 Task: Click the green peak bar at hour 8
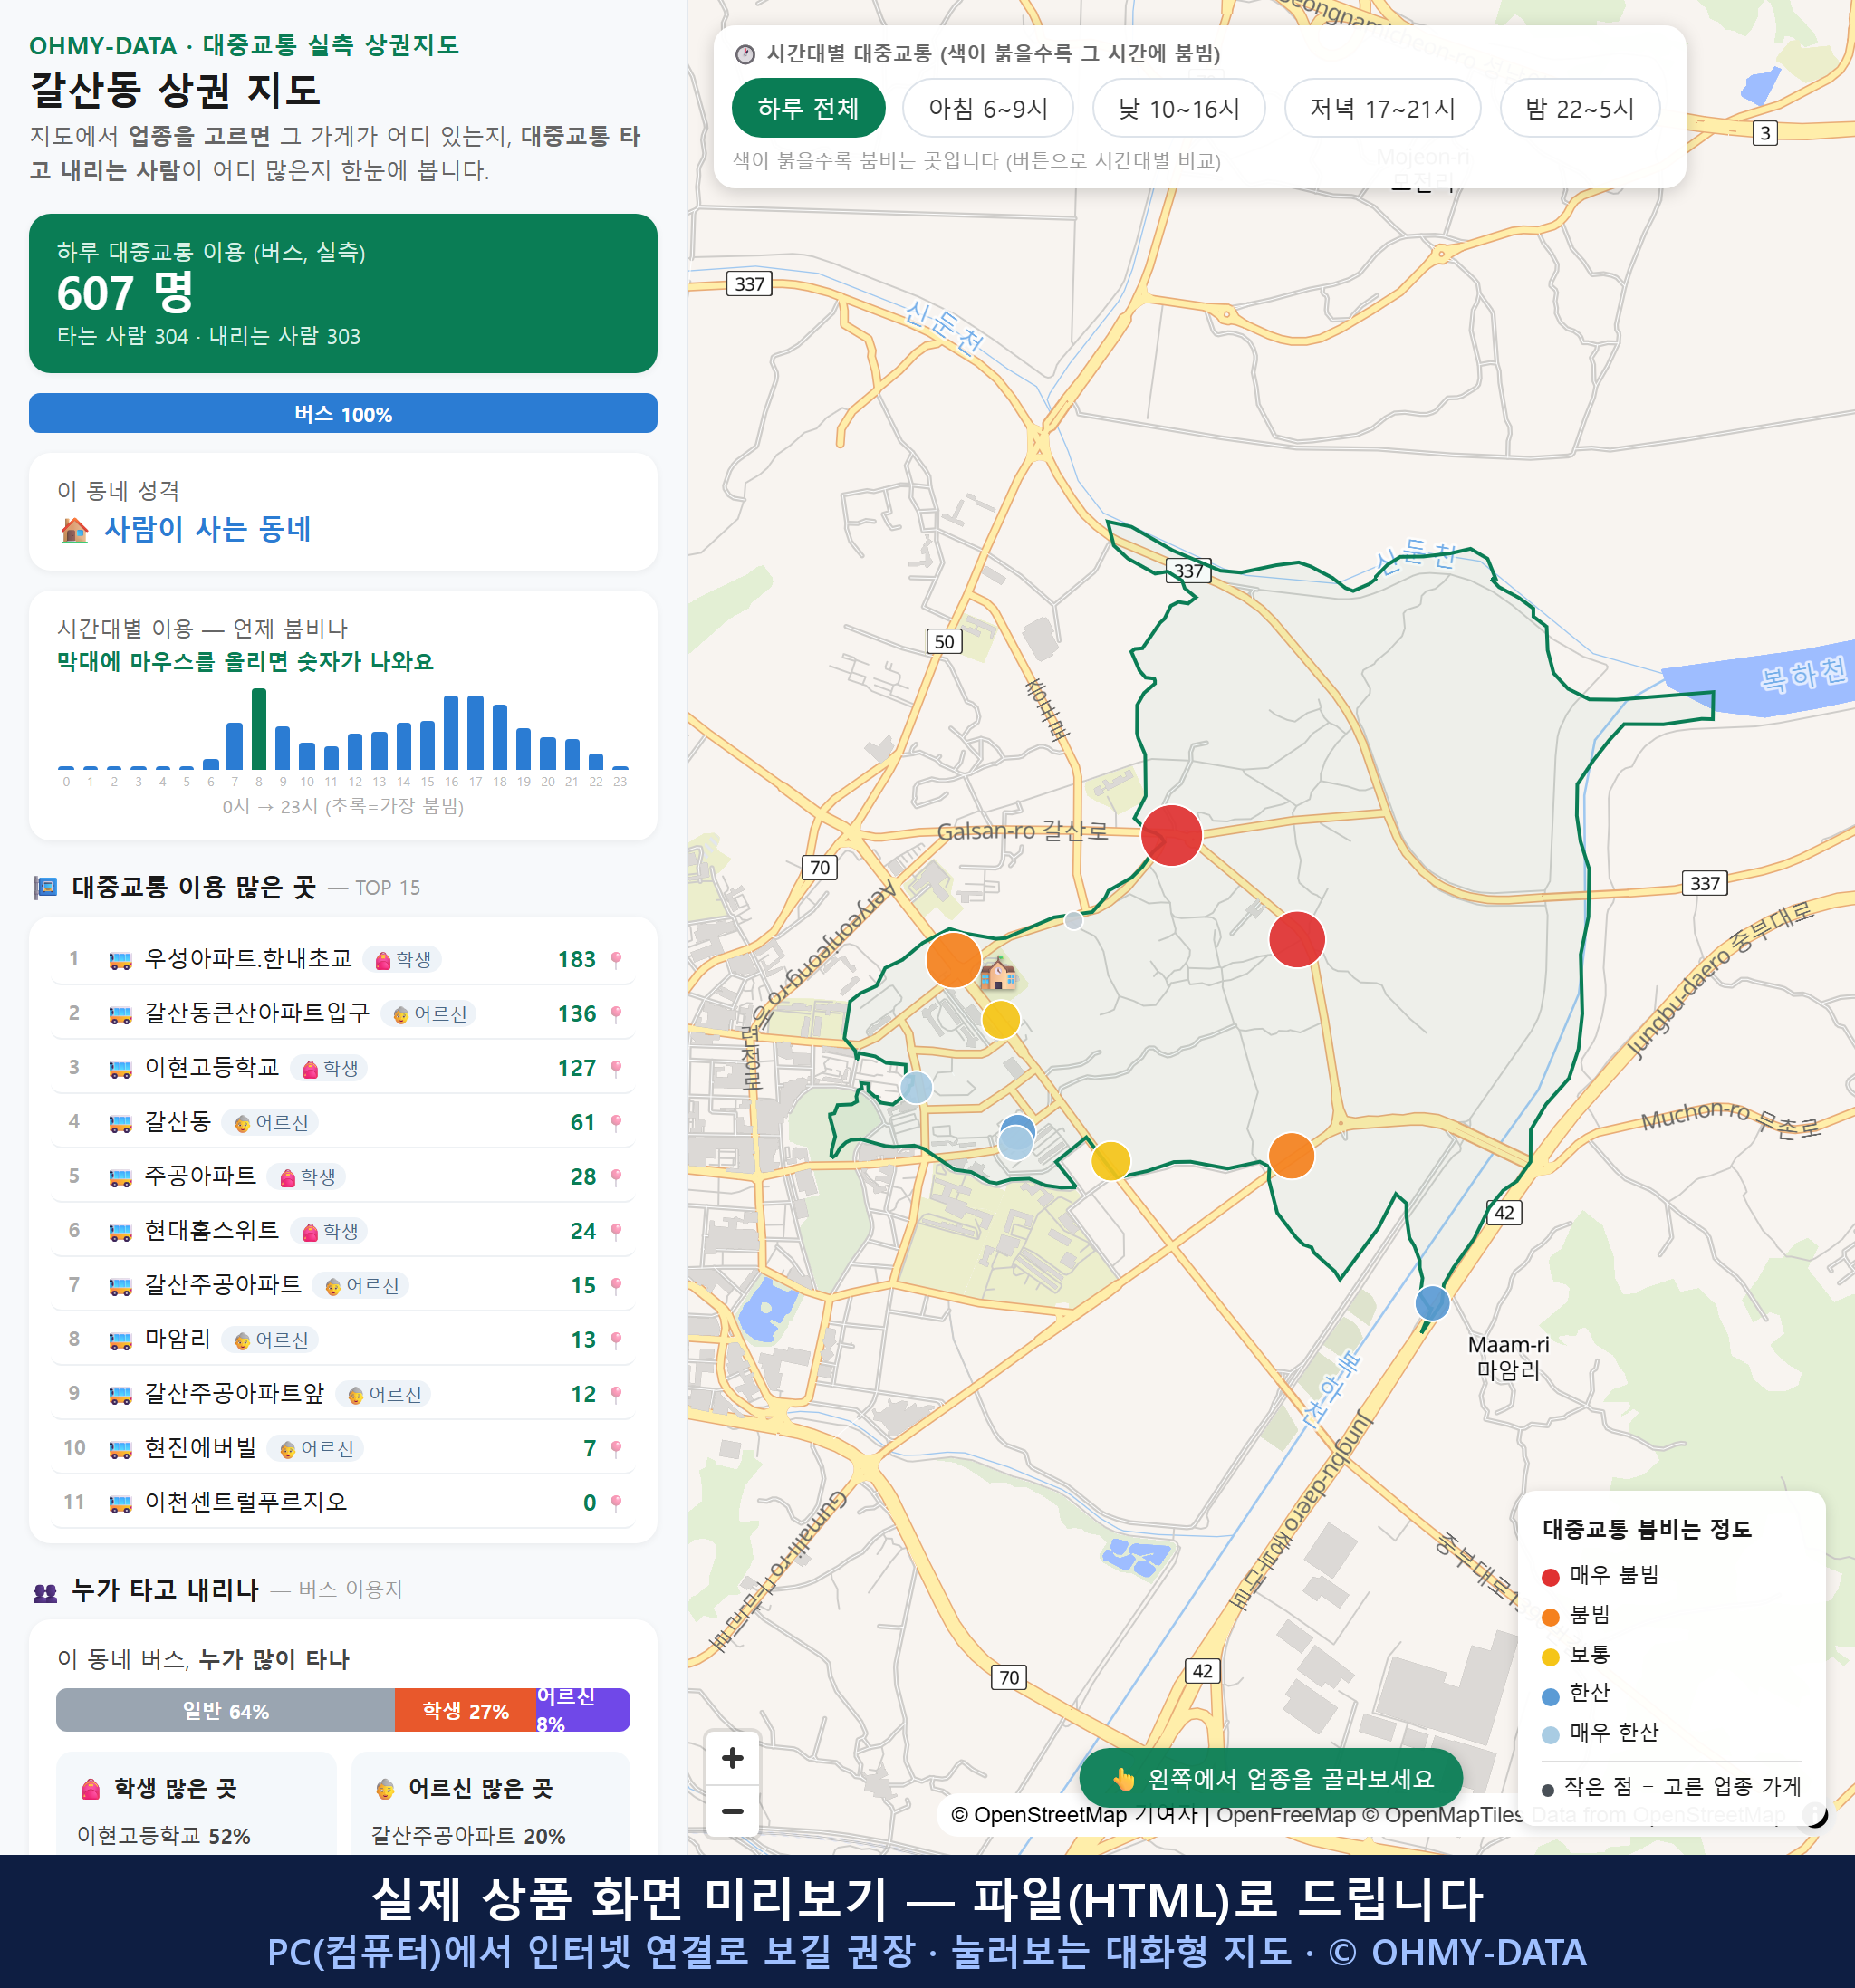click(x=259, y=729)
